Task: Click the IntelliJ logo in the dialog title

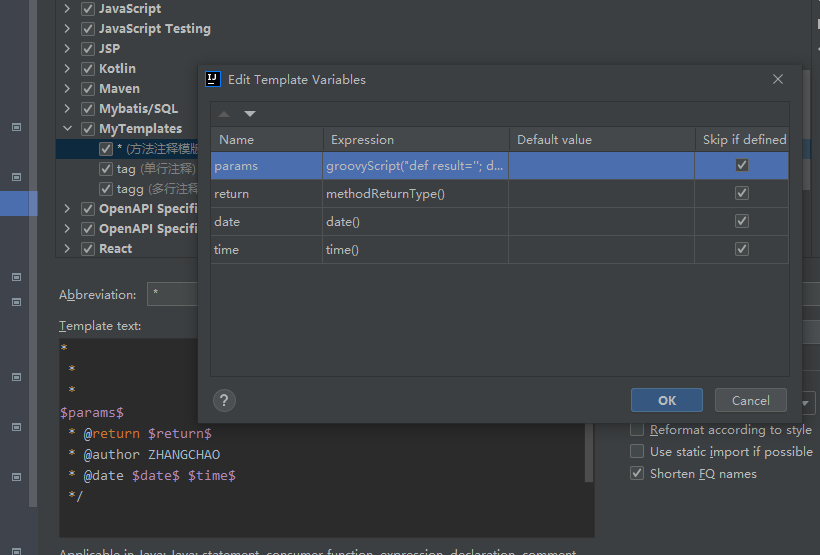Action: click(x=213, y=79)
